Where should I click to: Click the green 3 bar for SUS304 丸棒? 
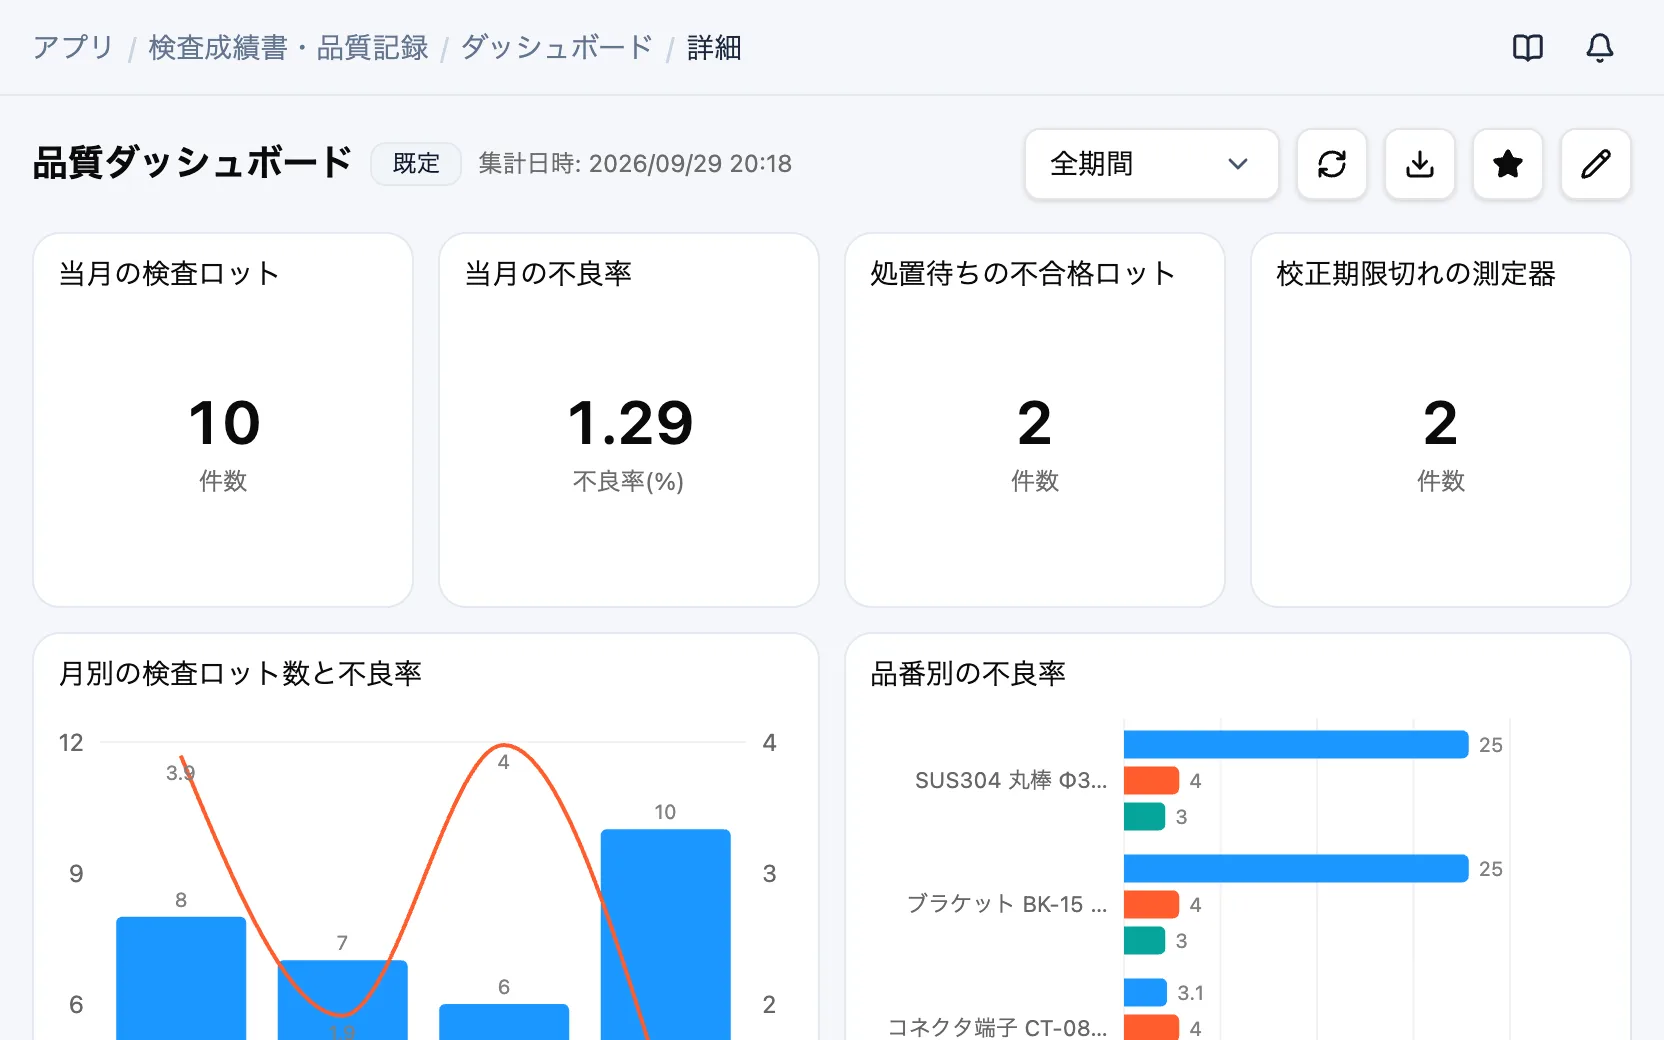tap(1144, 817)
